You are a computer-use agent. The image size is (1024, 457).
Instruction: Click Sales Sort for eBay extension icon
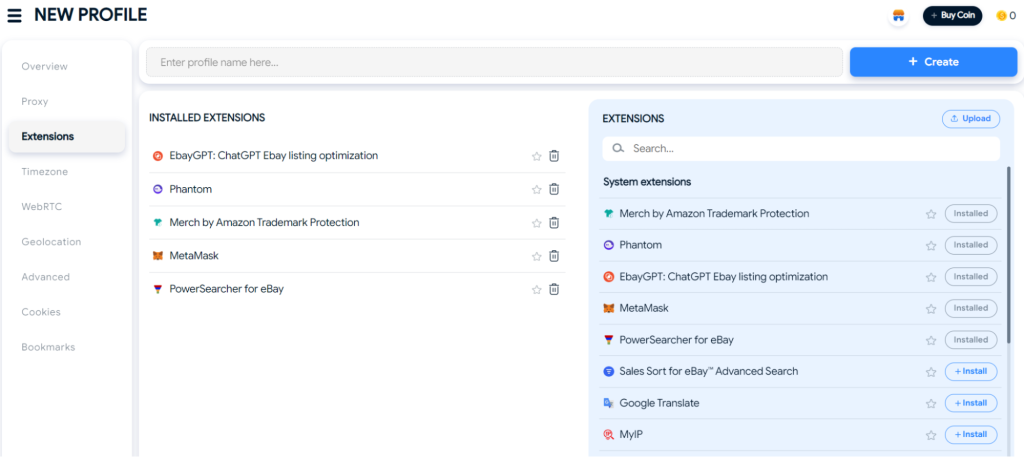click(x=609, y=371)
